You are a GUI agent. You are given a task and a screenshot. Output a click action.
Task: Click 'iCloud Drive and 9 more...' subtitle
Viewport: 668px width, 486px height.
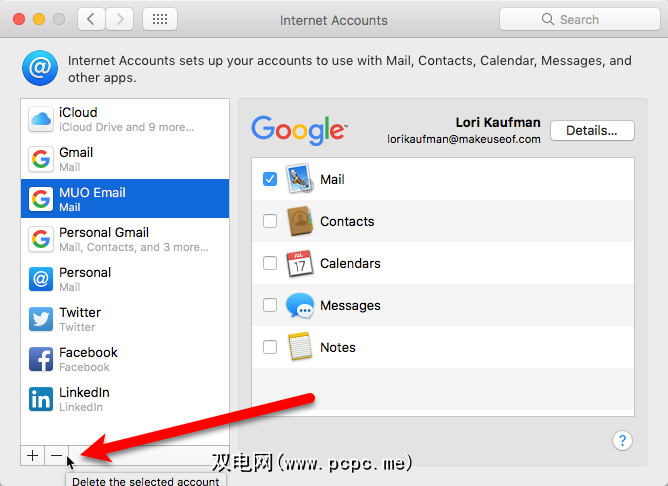coord(127,127)
